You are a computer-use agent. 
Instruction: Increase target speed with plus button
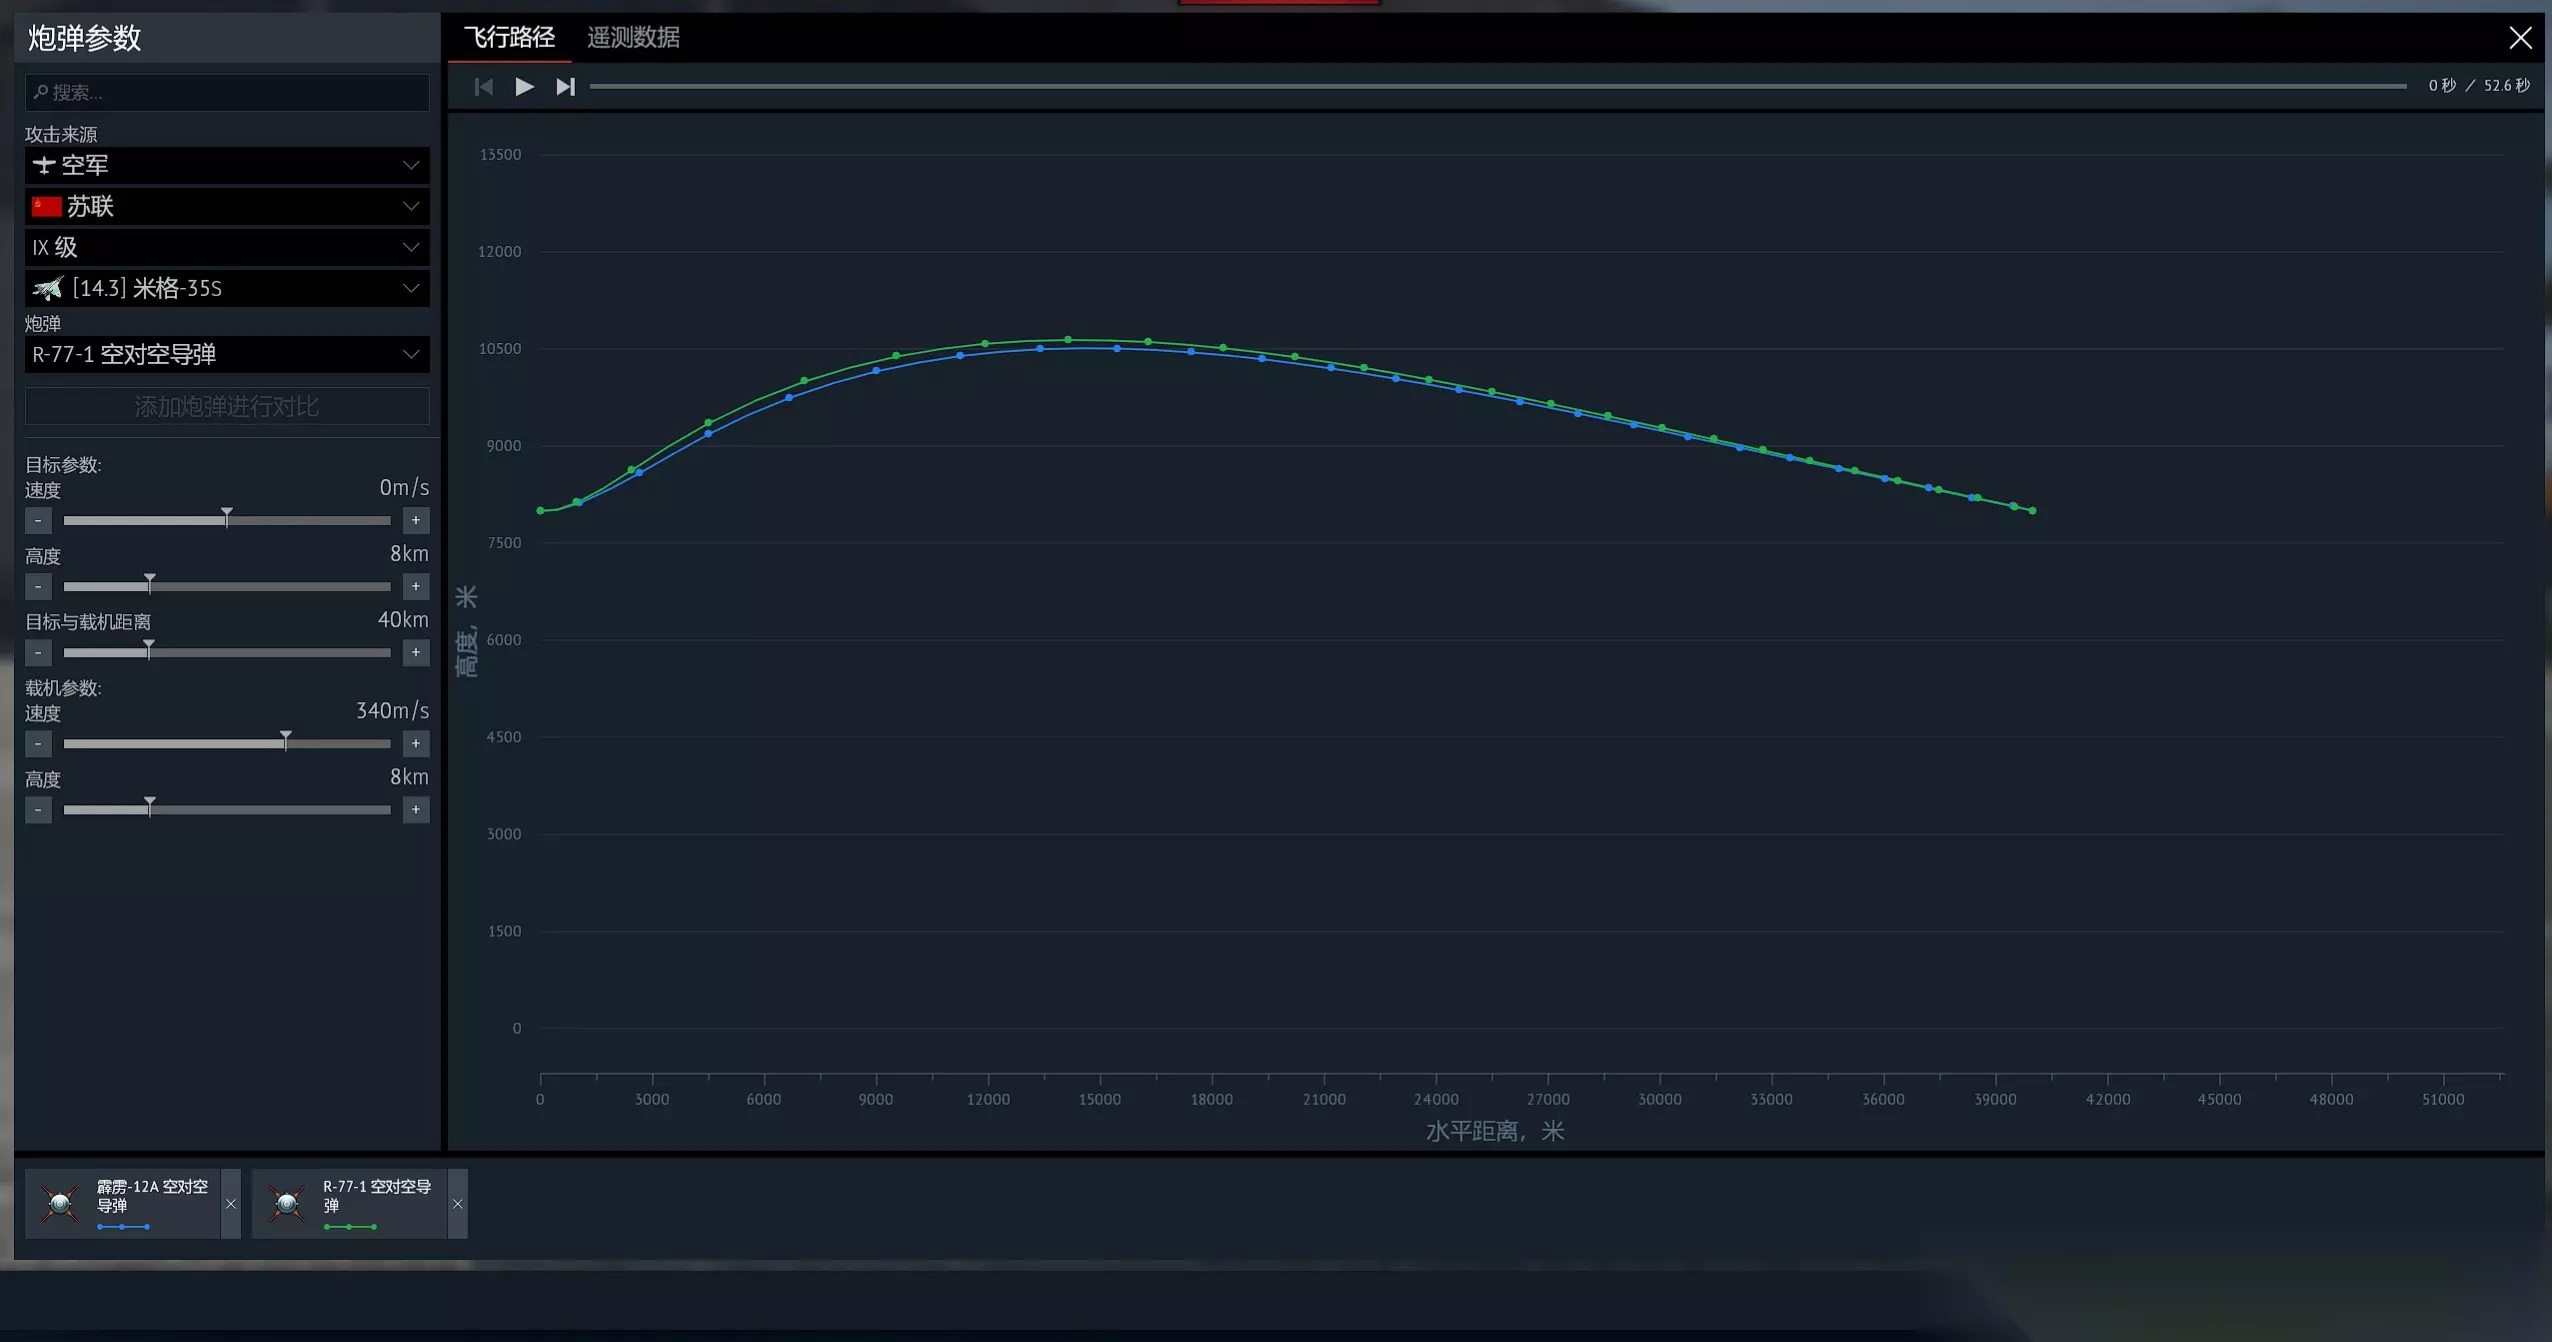tap(416, 521)
